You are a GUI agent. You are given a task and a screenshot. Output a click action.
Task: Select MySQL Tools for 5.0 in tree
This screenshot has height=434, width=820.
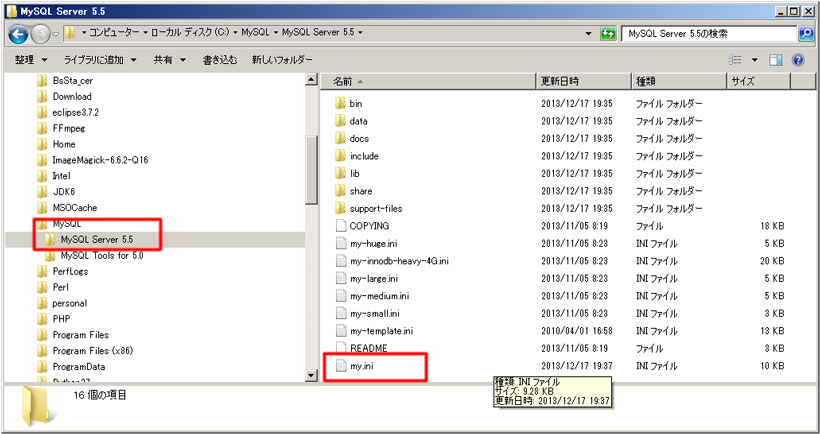click(101, 256)
